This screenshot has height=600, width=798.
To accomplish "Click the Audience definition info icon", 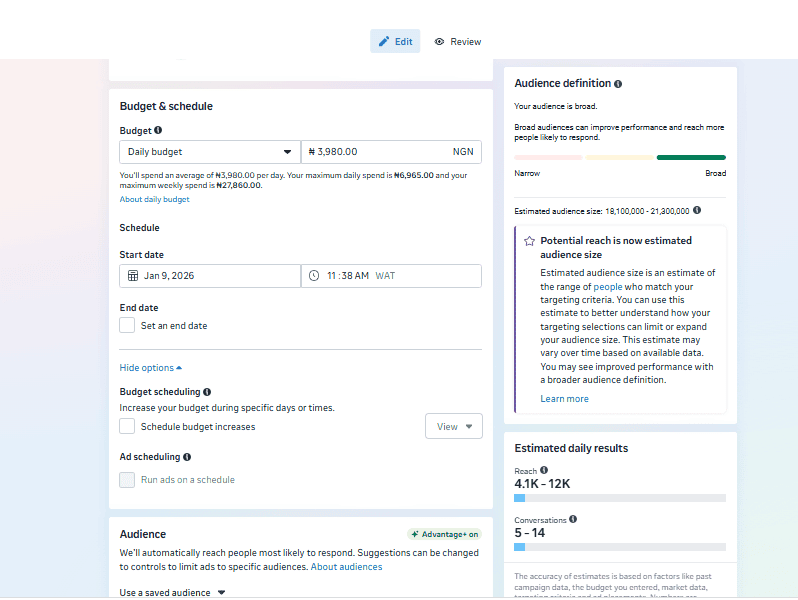I will [618, 84].
